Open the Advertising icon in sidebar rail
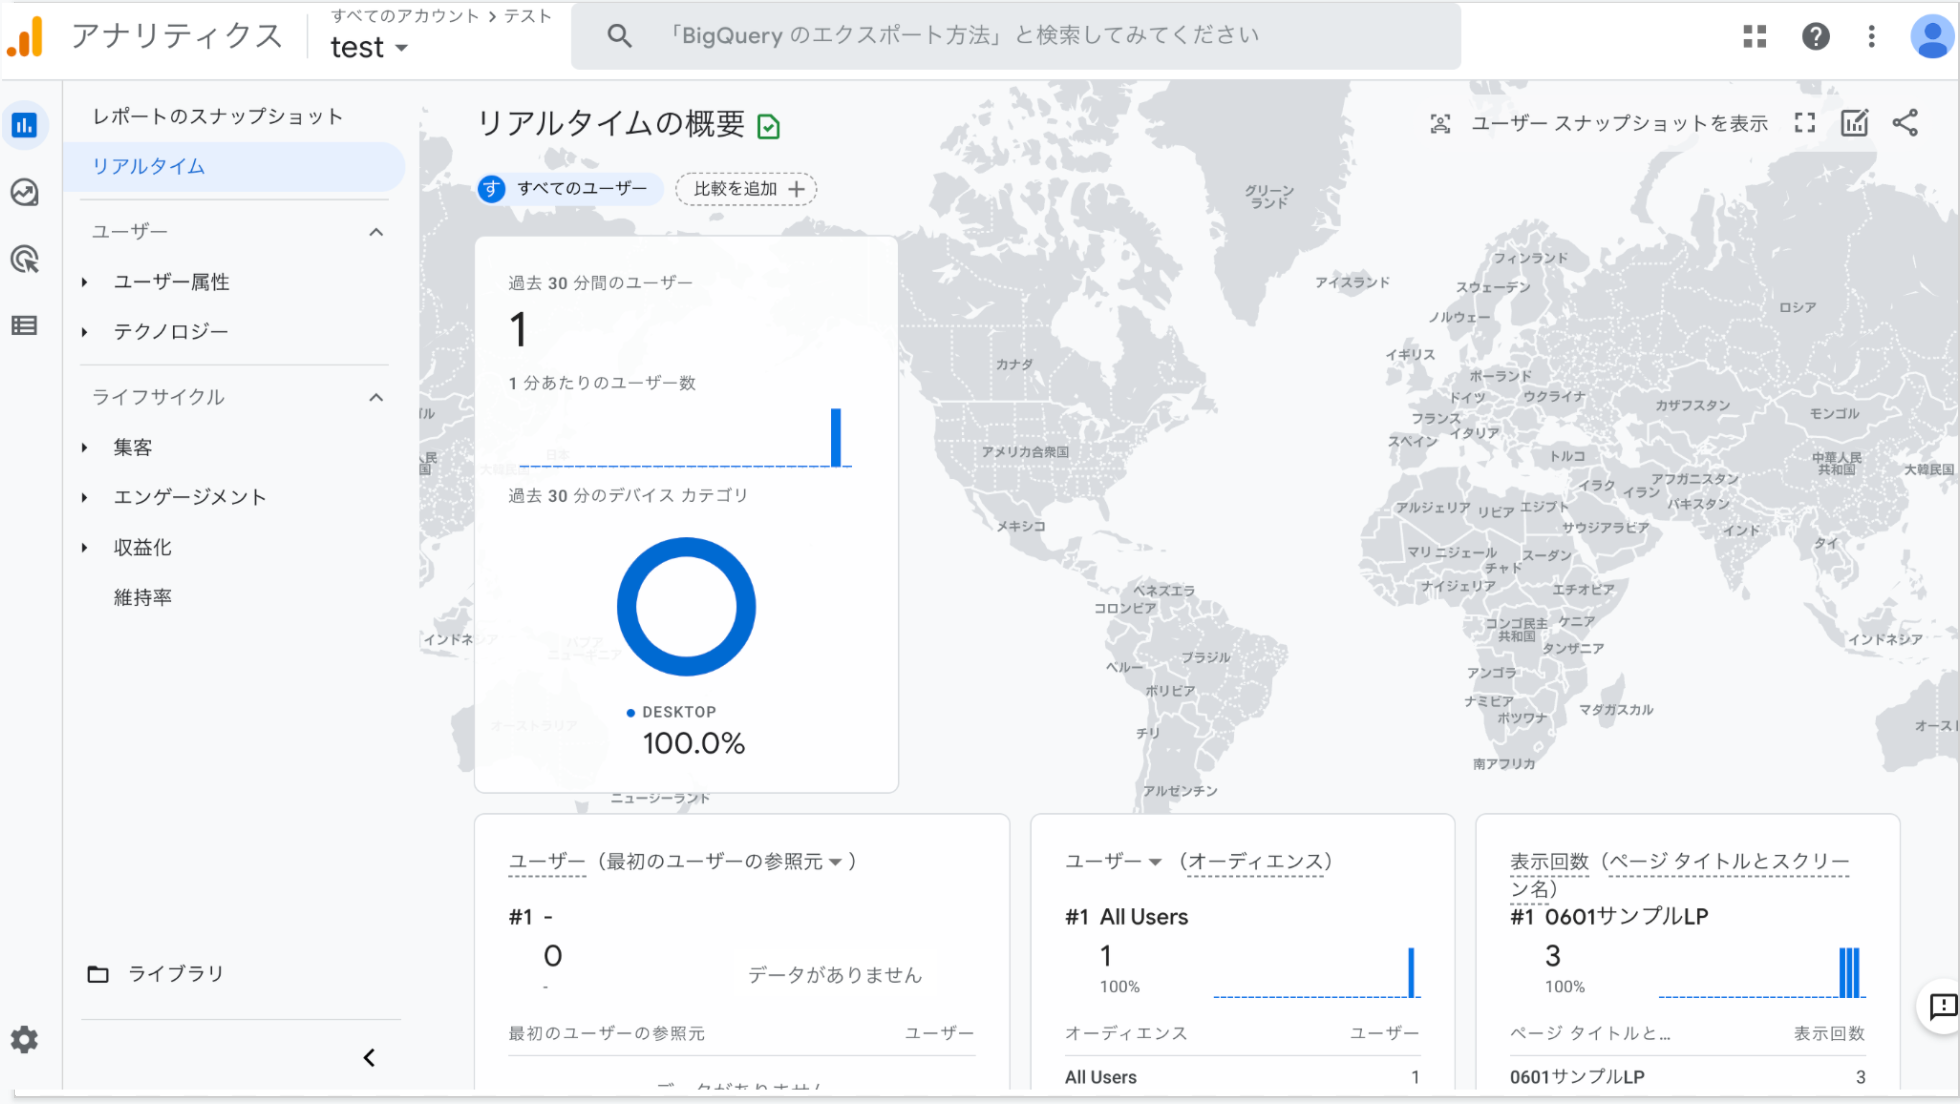This screenshot has height=1104, width=1960. [x=25, y=260]
